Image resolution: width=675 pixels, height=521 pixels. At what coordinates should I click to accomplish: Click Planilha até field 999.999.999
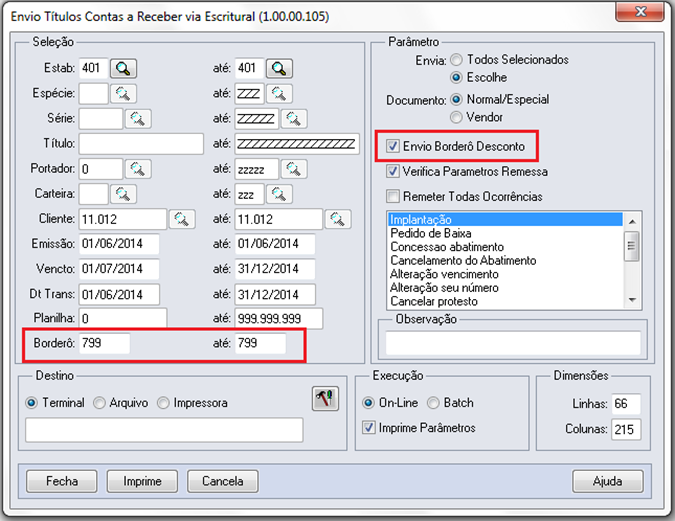279,319
